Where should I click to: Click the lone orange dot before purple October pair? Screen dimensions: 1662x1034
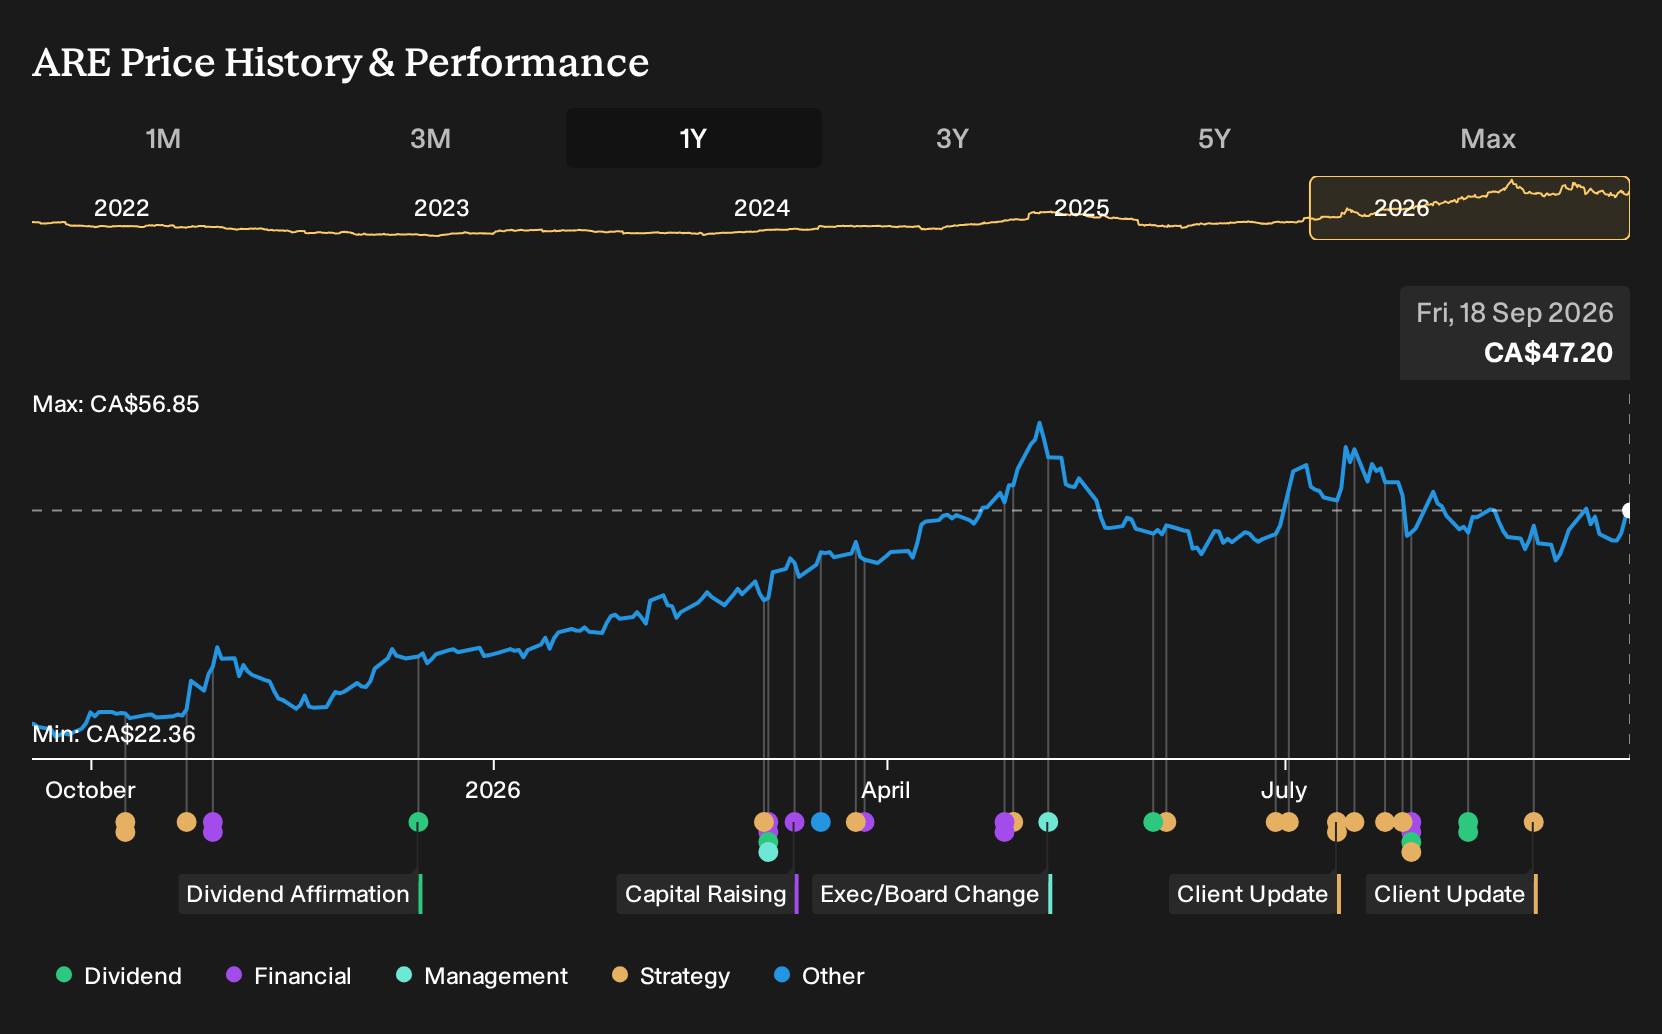point(186,822)
